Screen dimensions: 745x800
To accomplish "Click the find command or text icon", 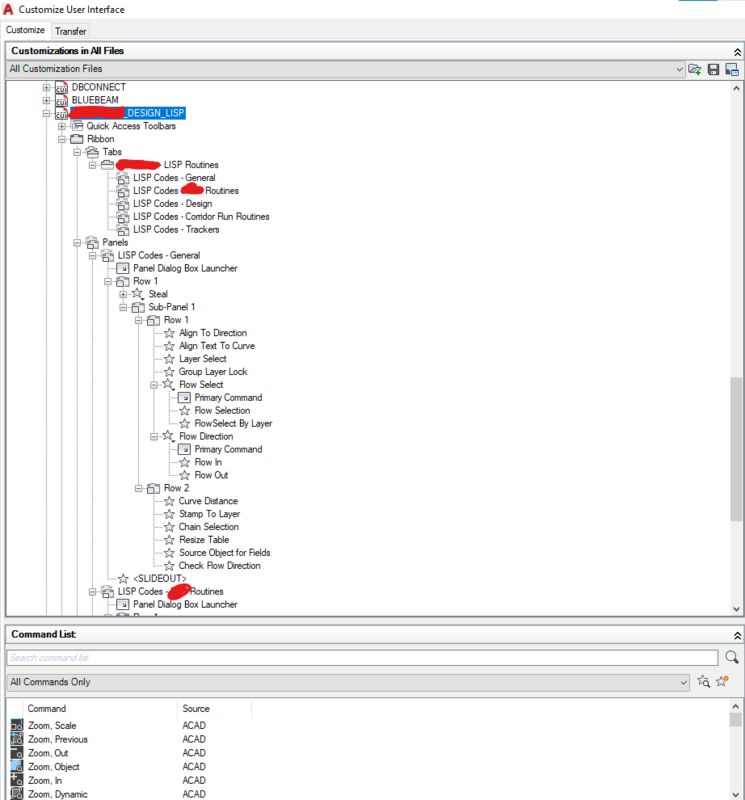I will [x=703, y=681].
